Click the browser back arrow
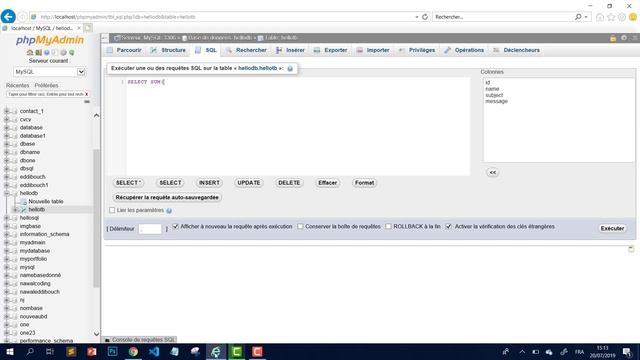 coord(8,17)
